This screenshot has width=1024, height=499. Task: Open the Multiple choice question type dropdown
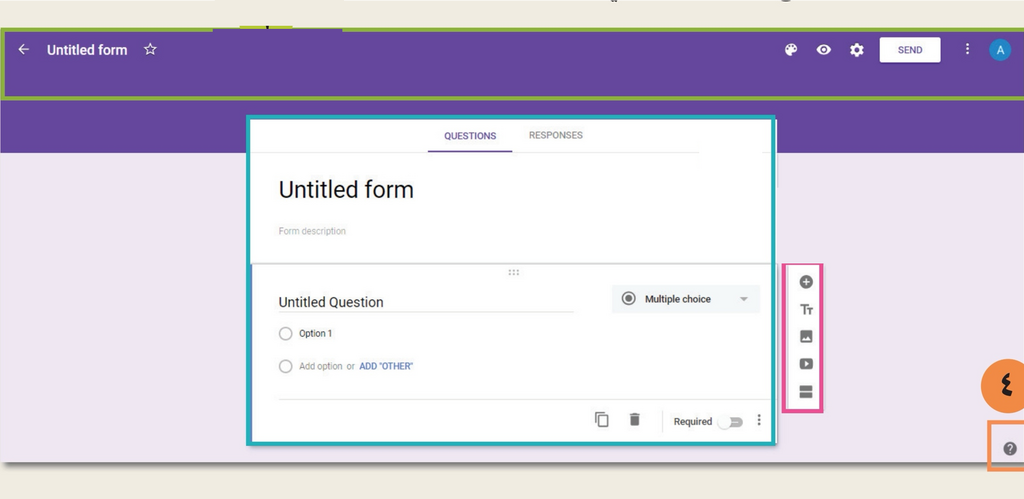(686, 299)
